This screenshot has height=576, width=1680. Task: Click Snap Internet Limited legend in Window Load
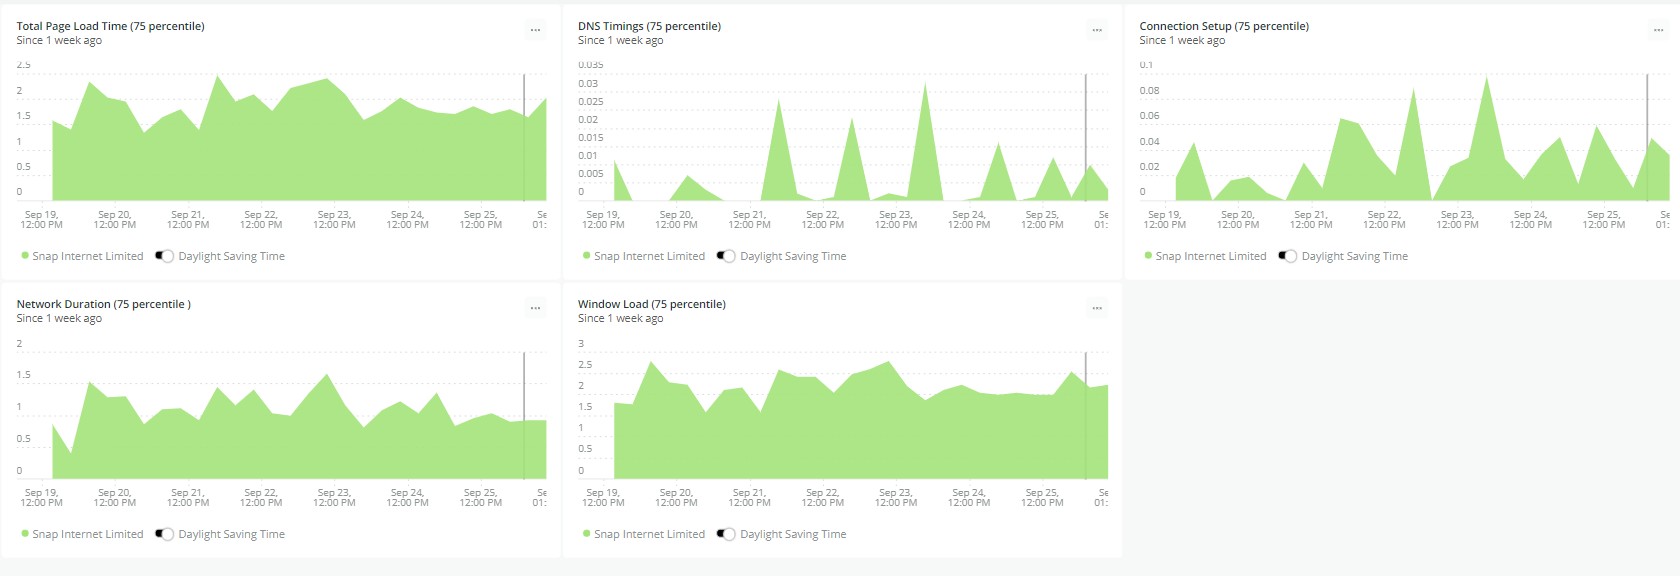[x=649, y=534]
